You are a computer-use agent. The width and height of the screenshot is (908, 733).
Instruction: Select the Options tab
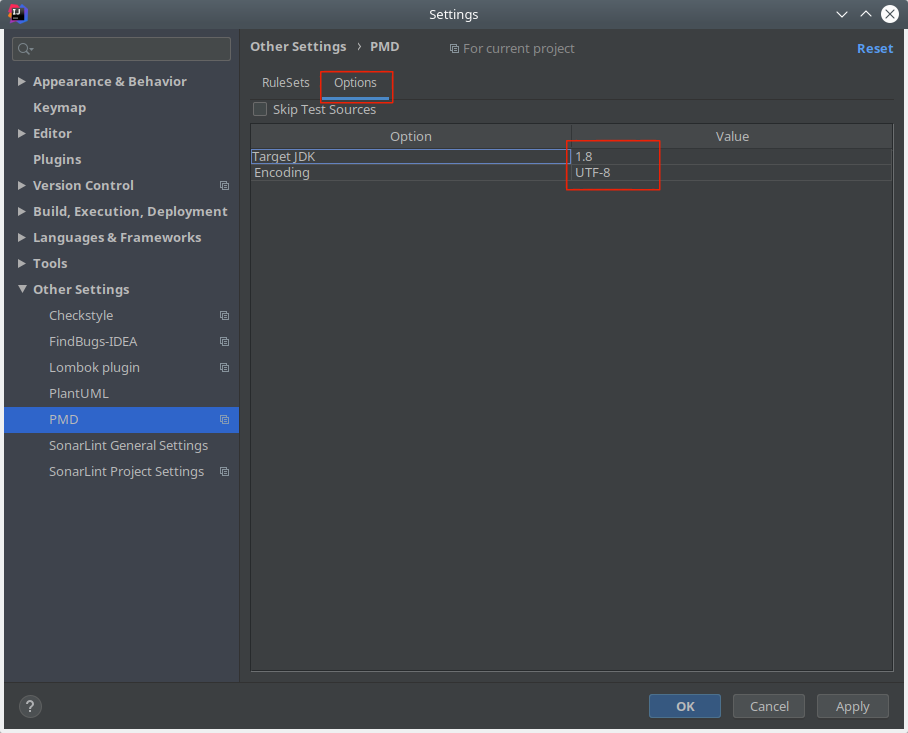click(x=355, y=83)
